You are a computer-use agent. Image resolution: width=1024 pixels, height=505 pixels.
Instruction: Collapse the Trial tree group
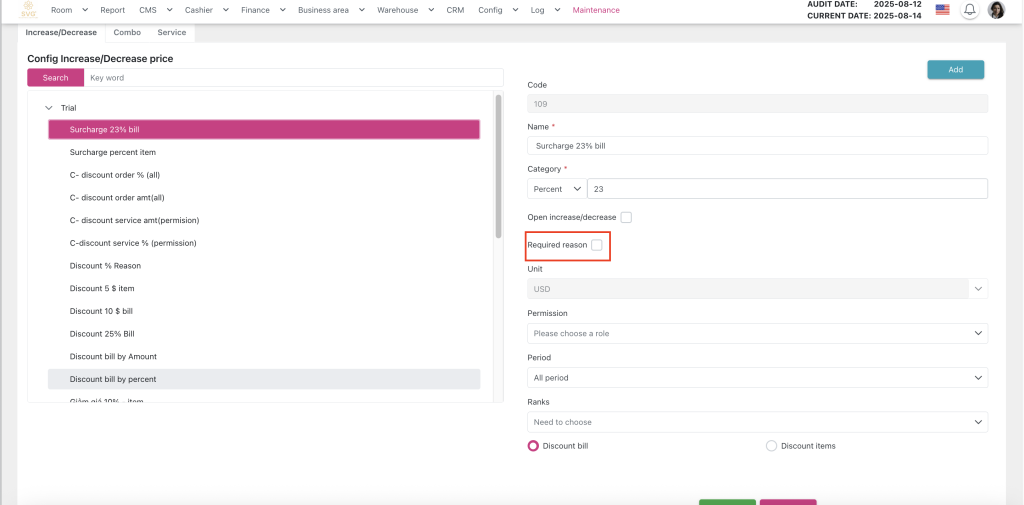coord(49,108)
